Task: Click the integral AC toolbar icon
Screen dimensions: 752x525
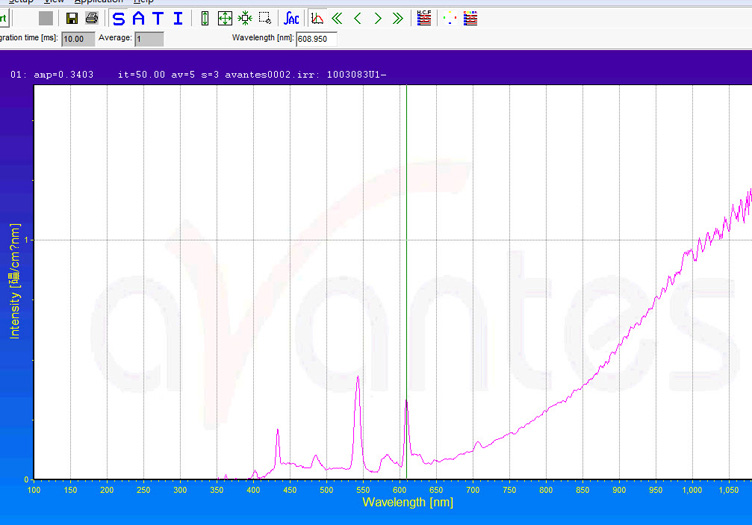Action: tap(291, 18)
